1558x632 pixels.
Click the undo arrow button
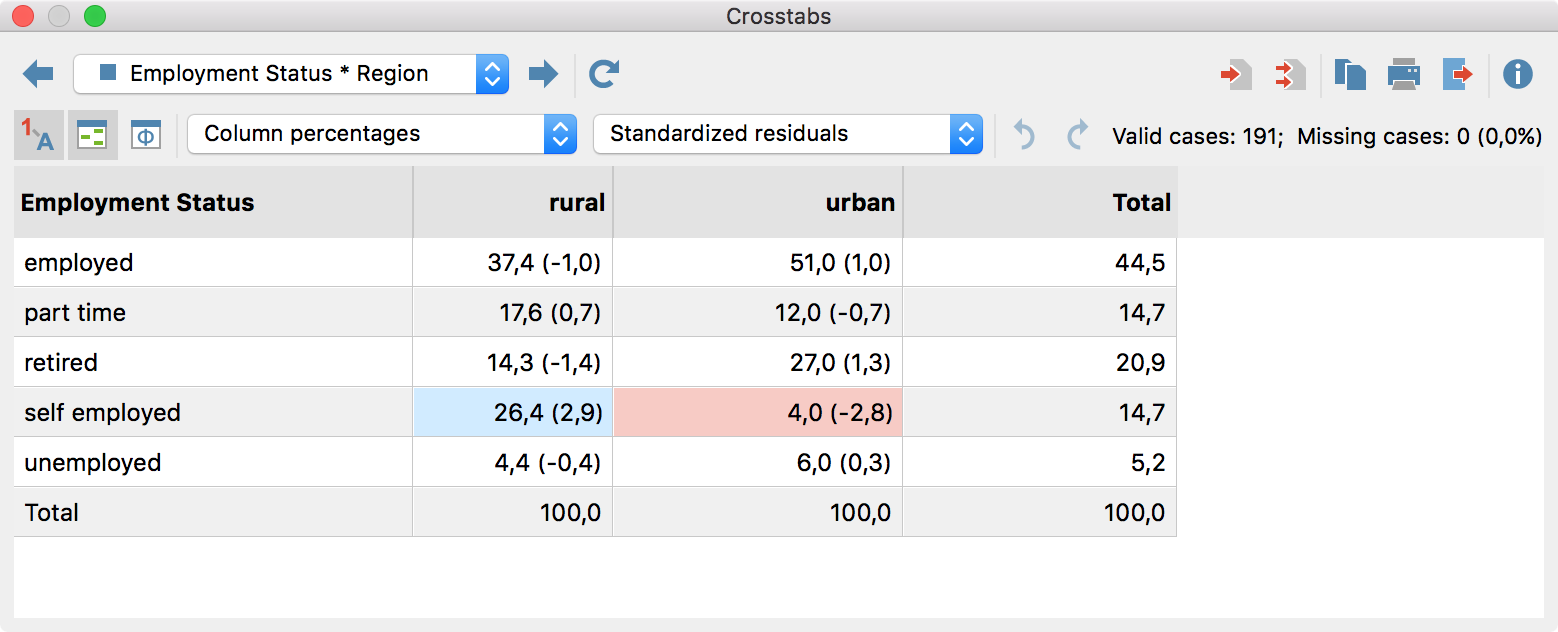[x=1024, y=135]
